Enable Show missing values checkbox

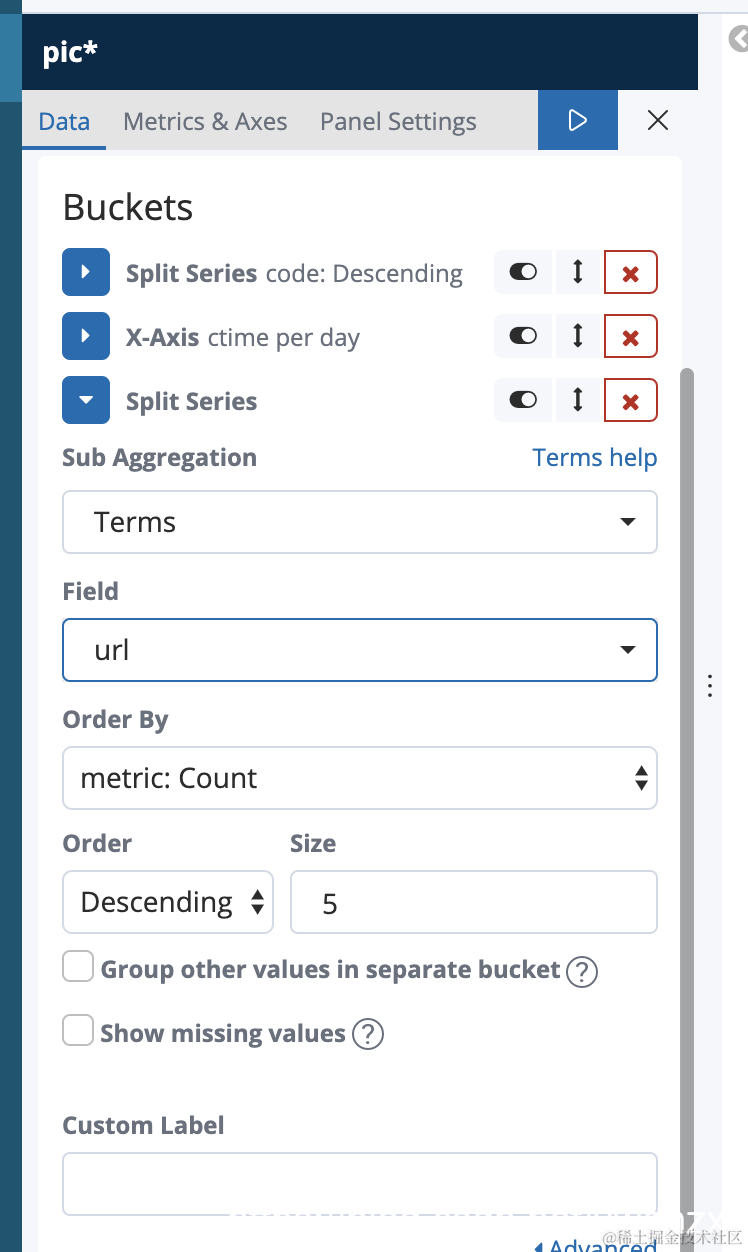tap(78, 1030)
